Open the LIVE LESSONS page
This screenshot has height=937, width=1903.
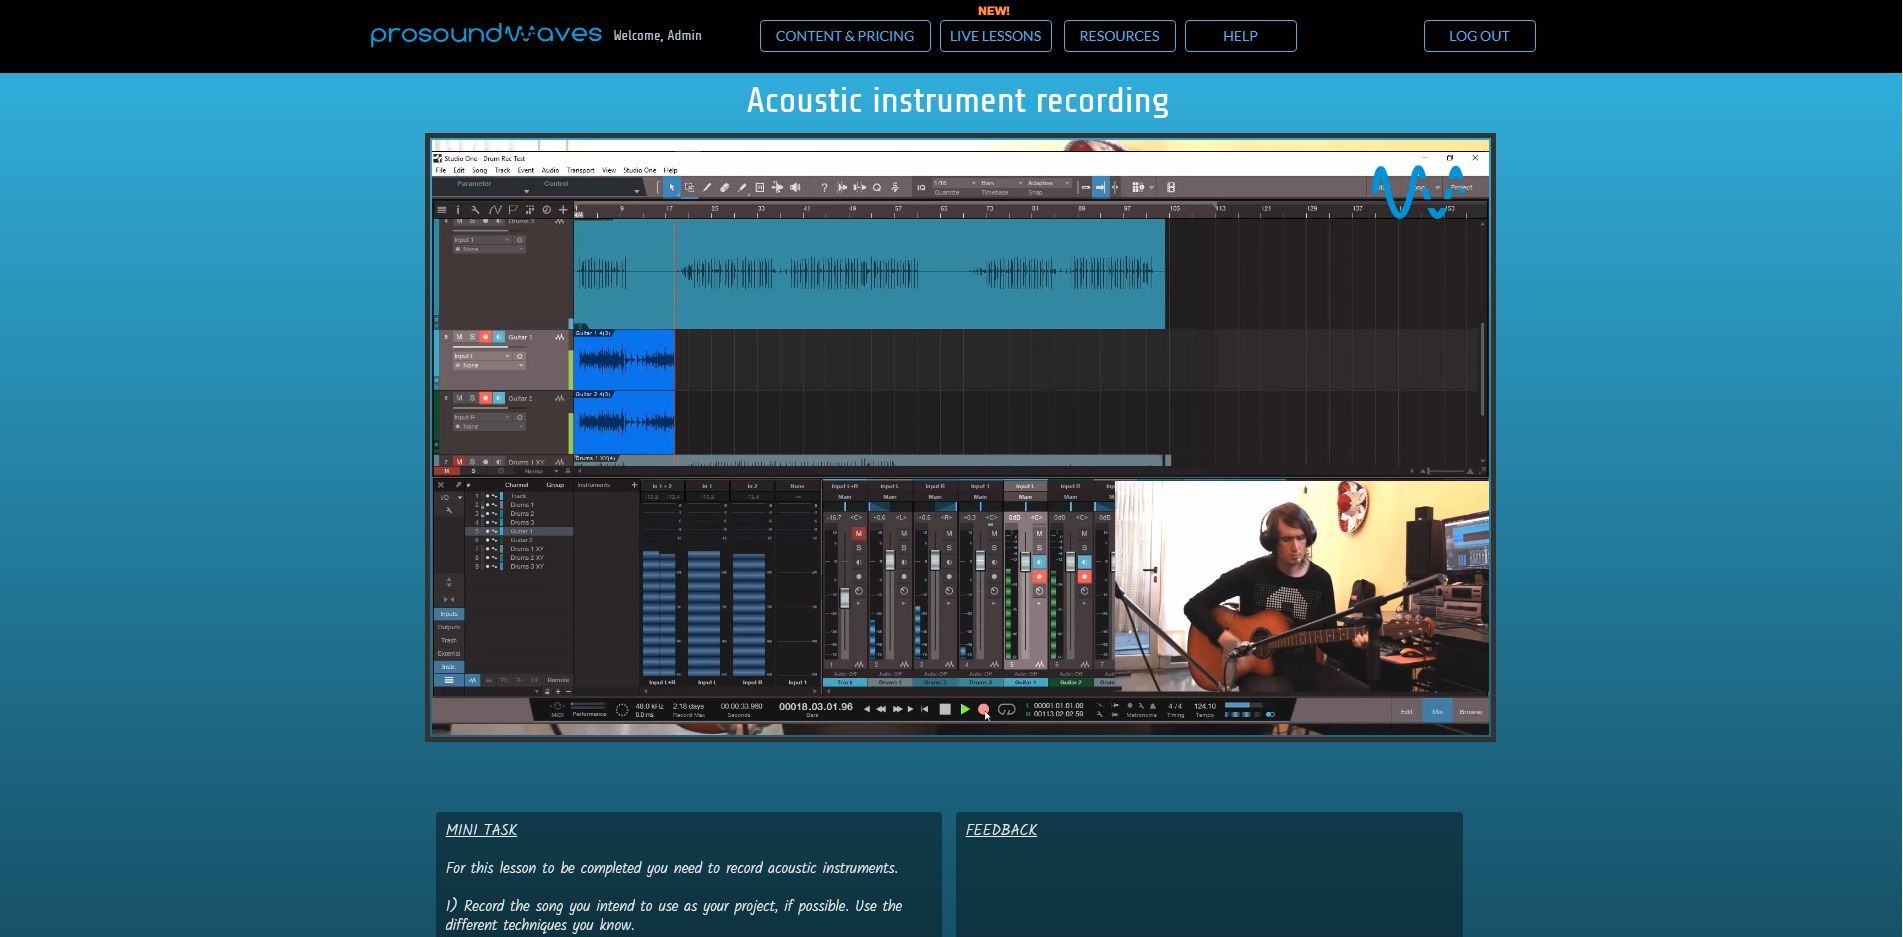(995, 36)
